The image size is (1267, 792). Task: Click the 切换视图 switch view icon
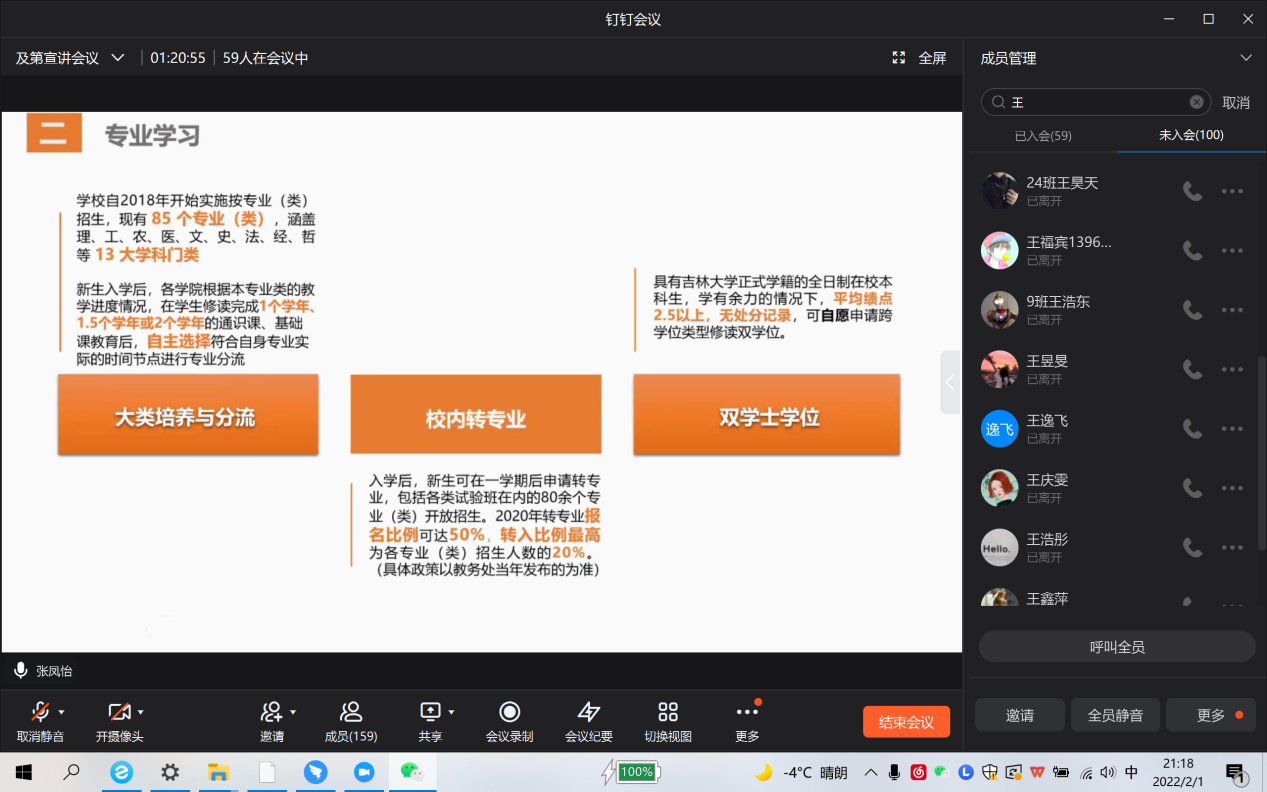(x=668, y=712)
